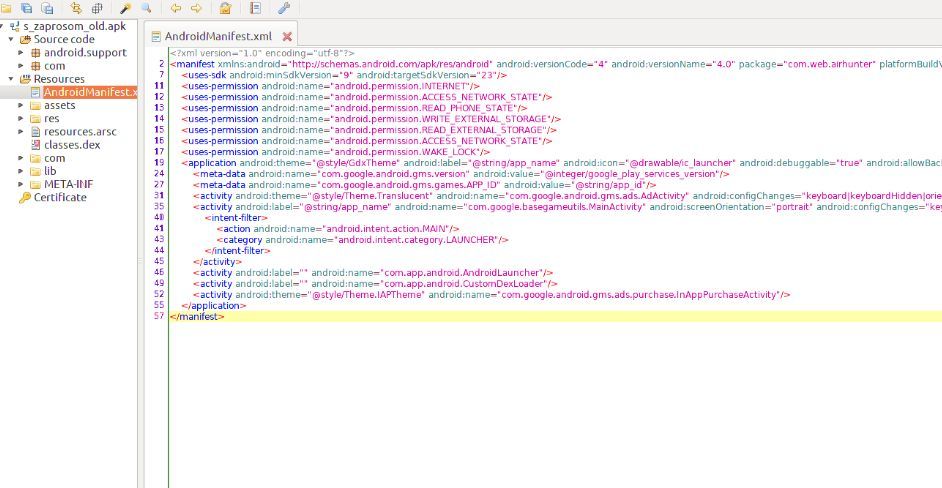Expand the META-INF folder arrow
This screenshot has width=942, height=488.
click(21, 184)
